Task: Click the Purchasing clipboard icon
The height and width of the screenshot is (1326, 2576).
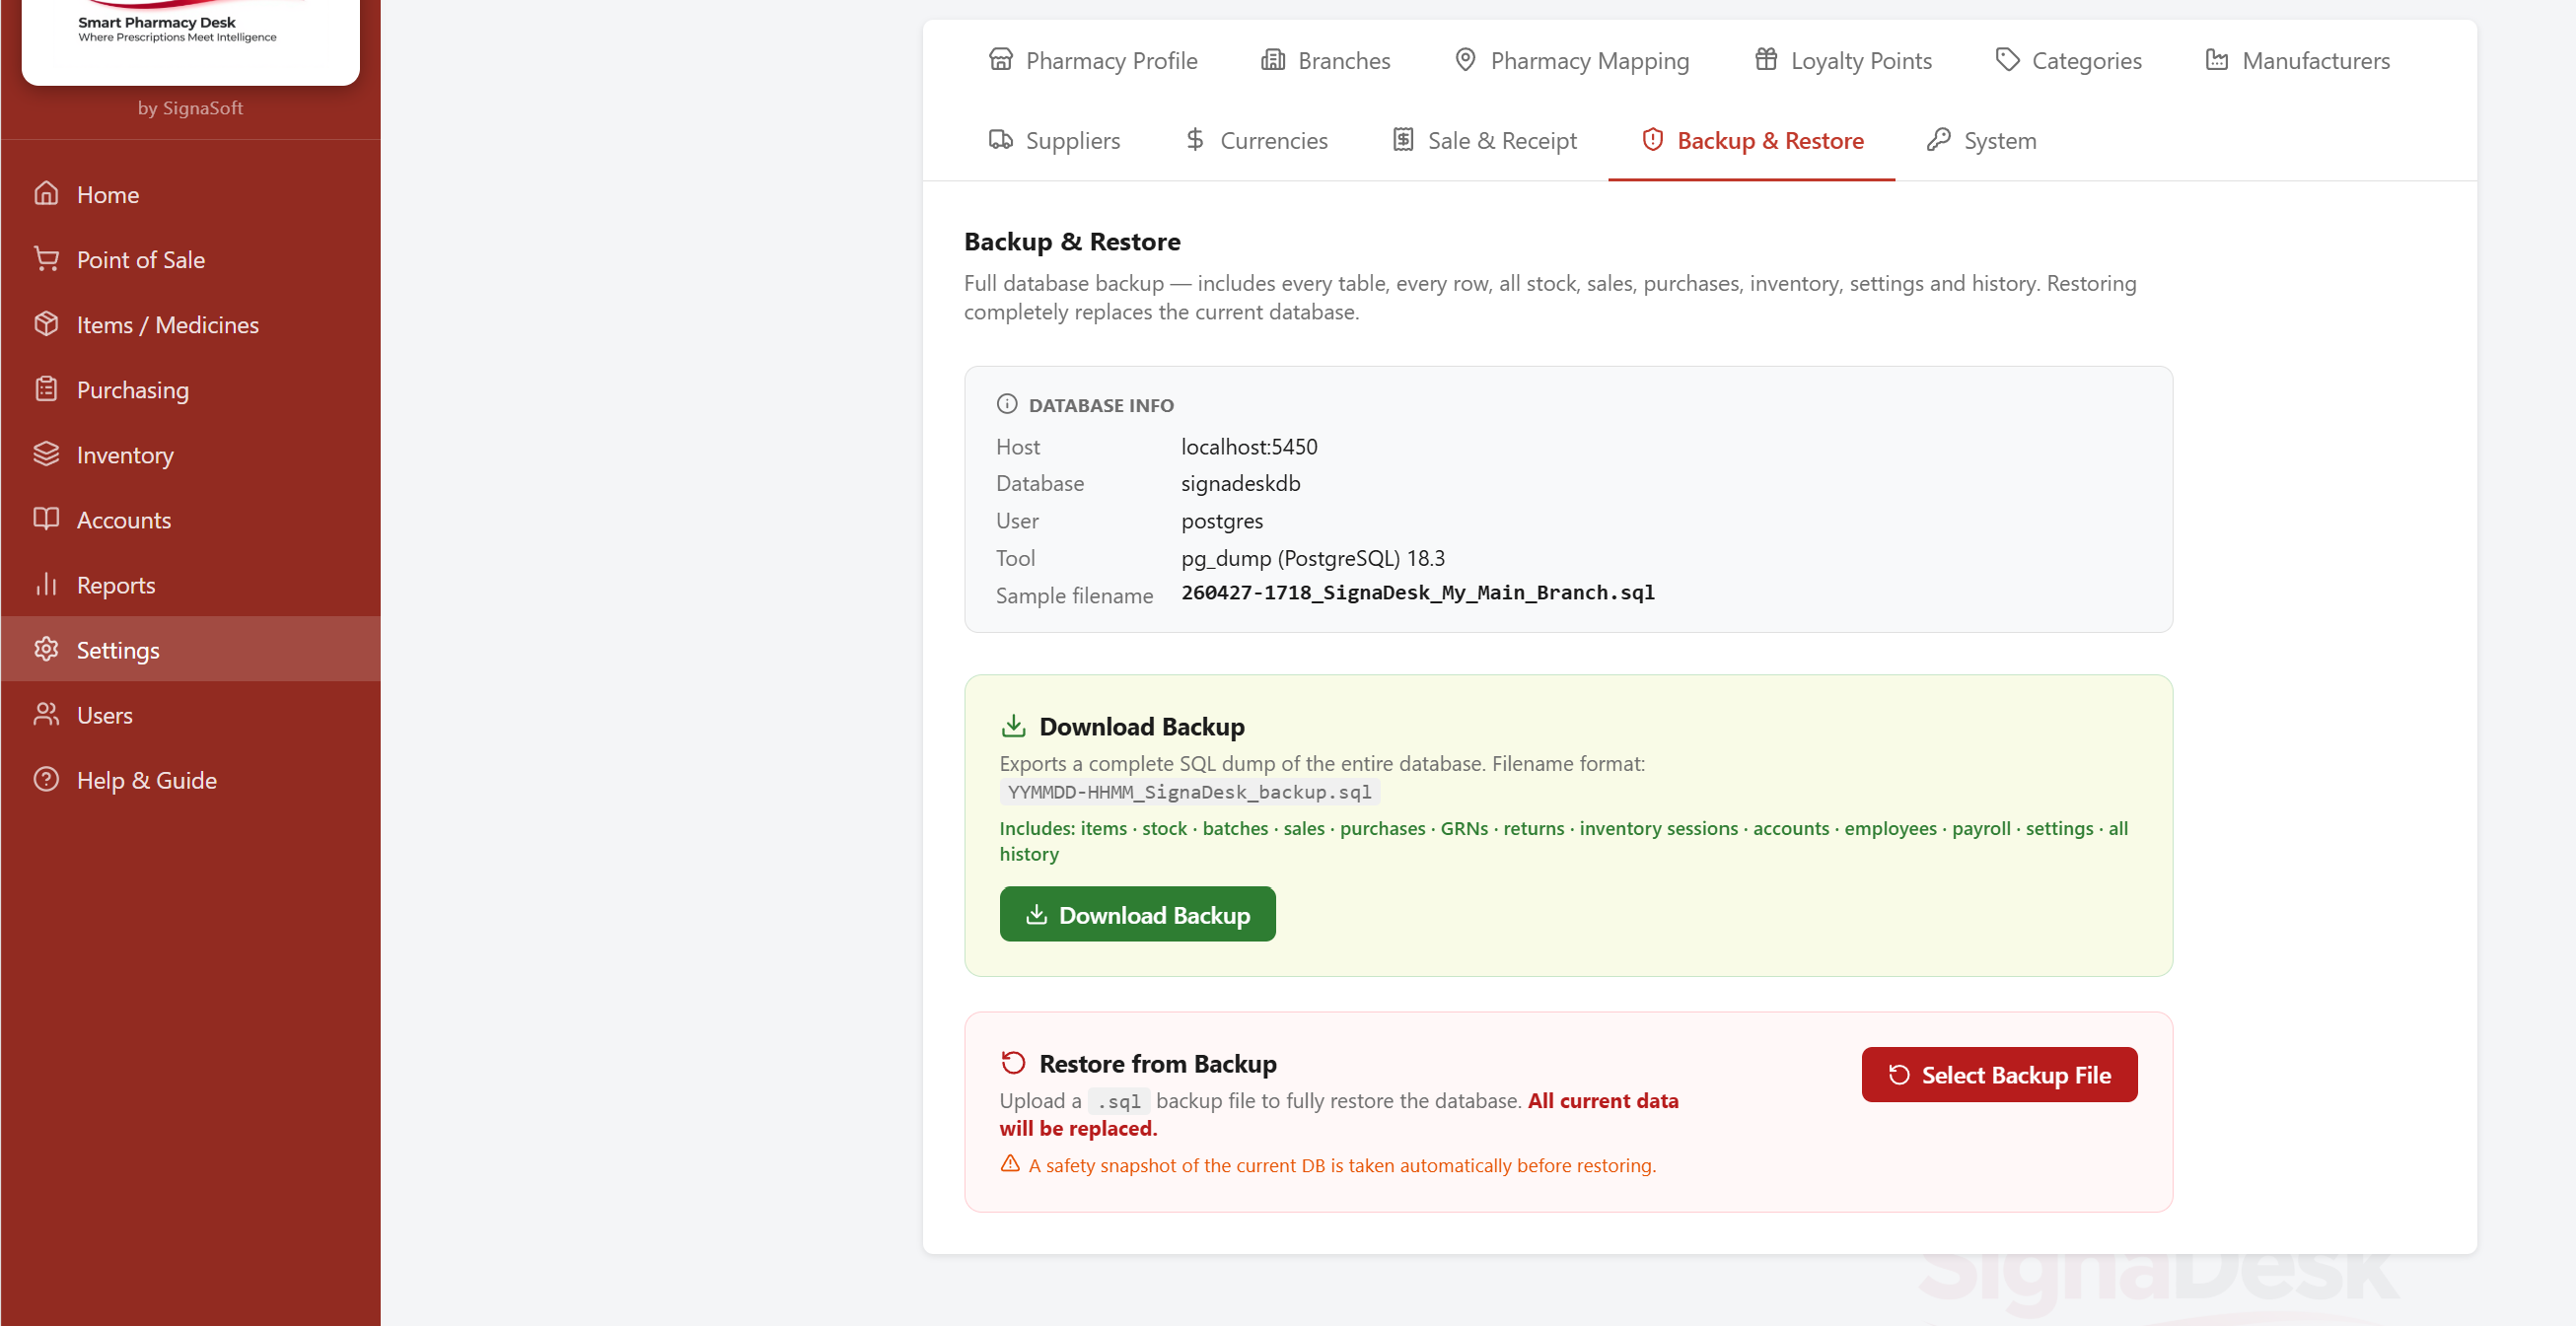Action: (x=46, y=388)
